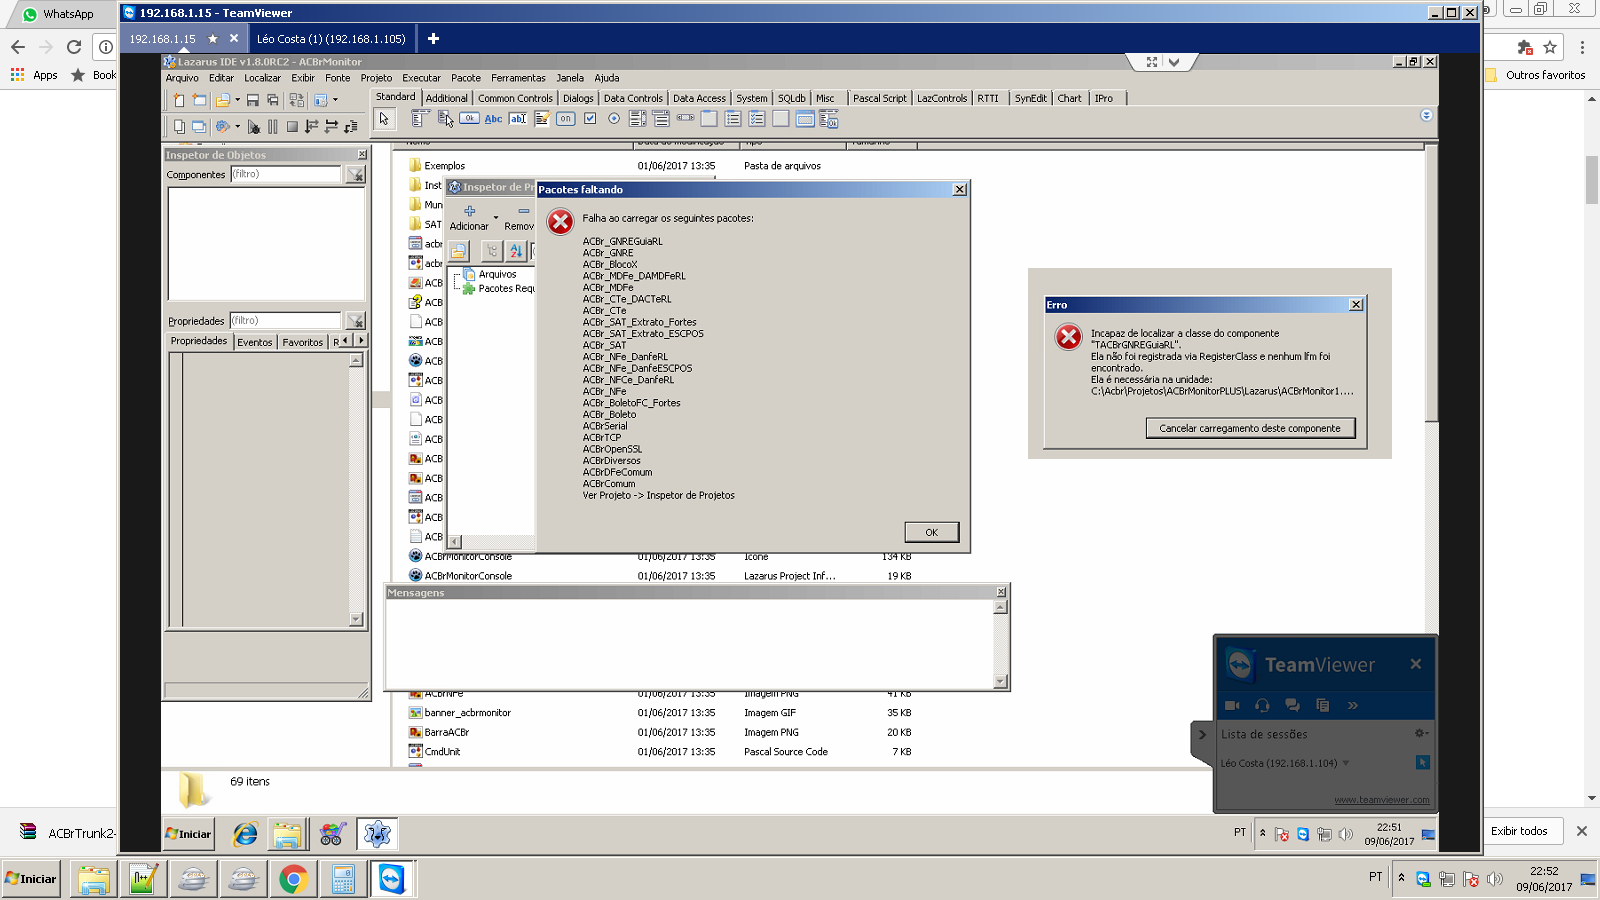Screen dimensions: 1600x900
Task: Toggle remote pointer button in TeamViewer session list
Action: (1422, 762)
